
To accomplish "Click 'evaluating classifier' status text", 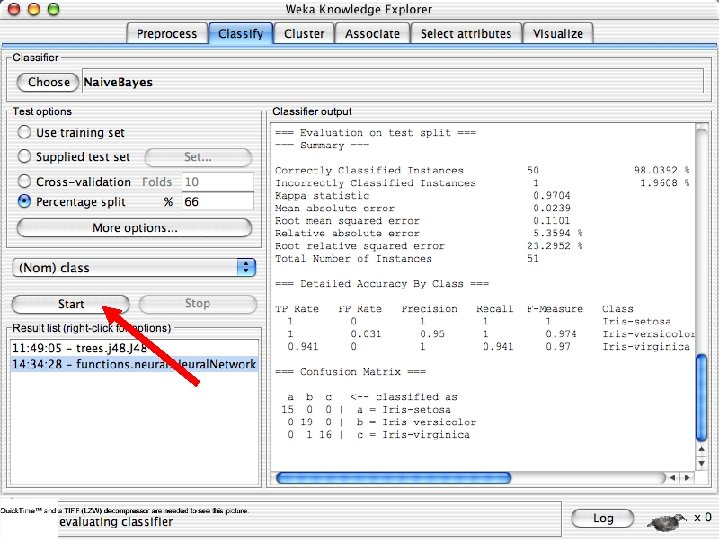I will [x=116, y=522].
